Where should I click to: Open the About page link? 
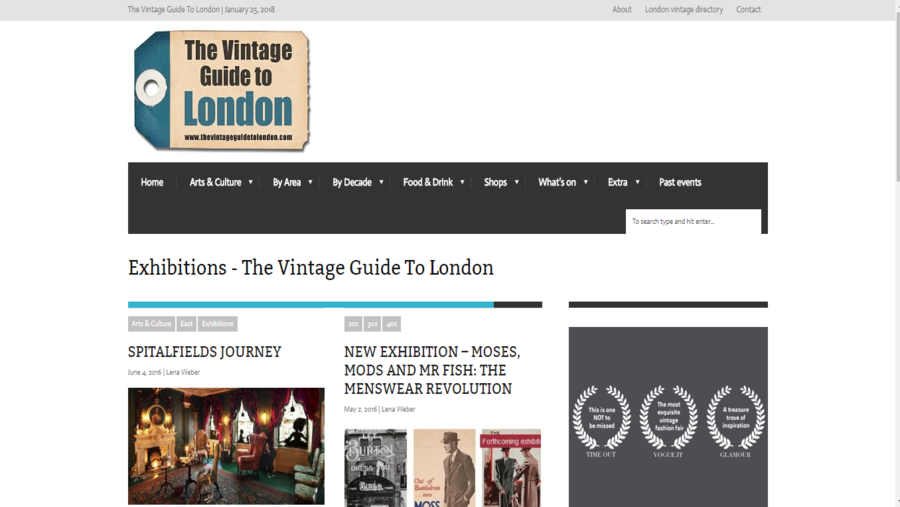point(622,9)
